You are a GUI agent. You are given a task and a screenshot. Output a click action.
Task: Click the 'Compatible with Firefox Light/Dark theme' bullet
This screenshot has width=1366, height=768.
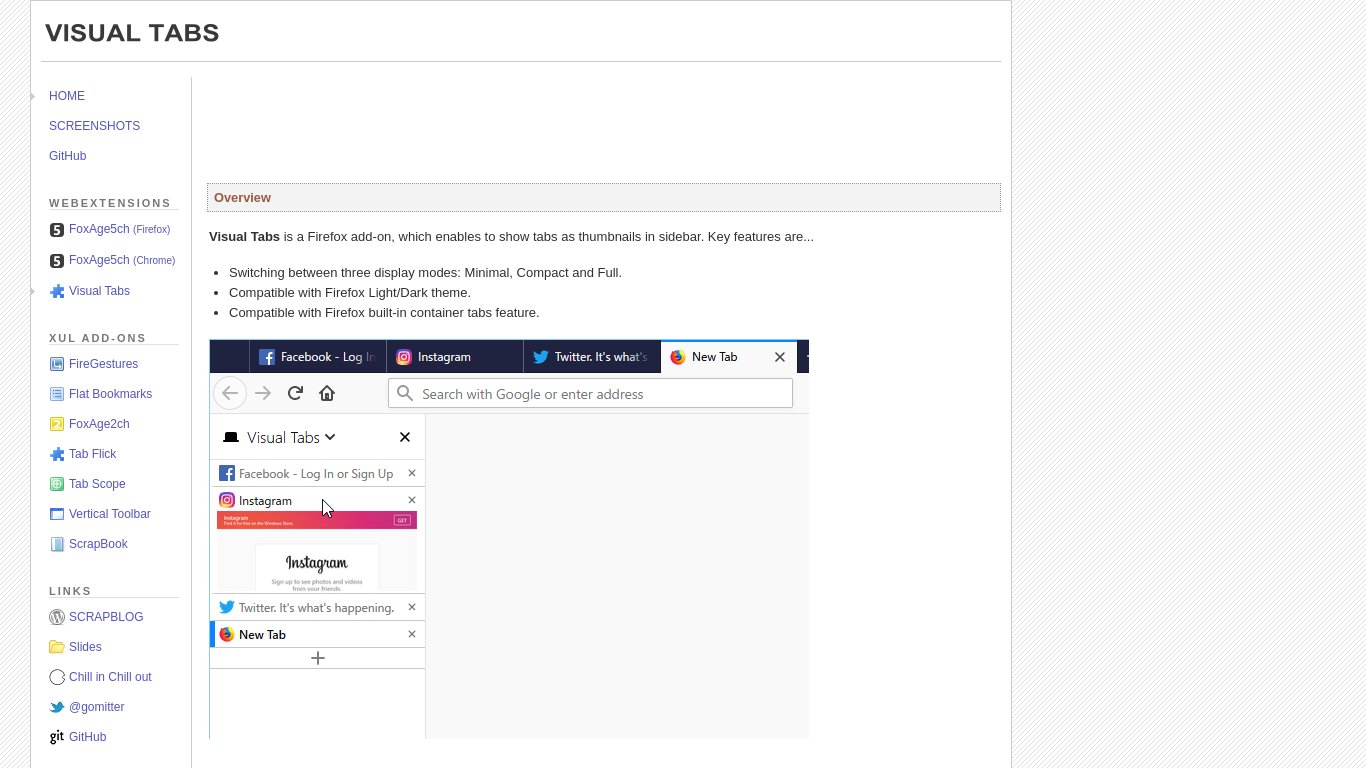click(x=350, y=293)
